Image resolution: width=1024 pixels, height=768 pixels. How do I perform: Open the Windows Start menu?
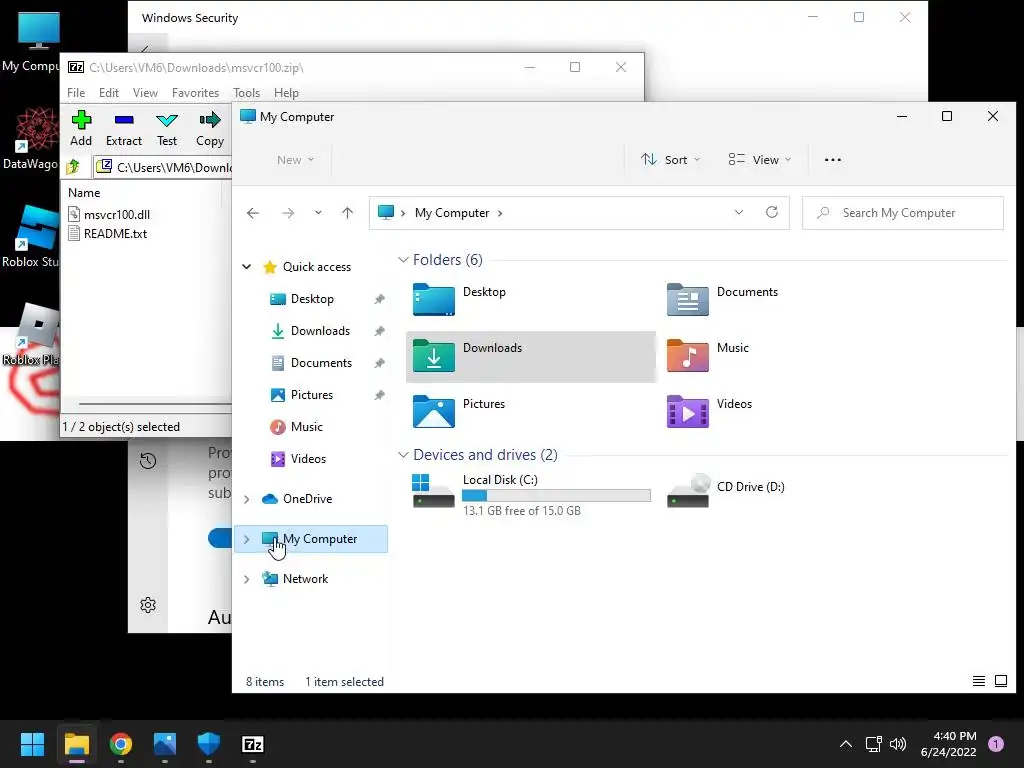coord(32,744)
